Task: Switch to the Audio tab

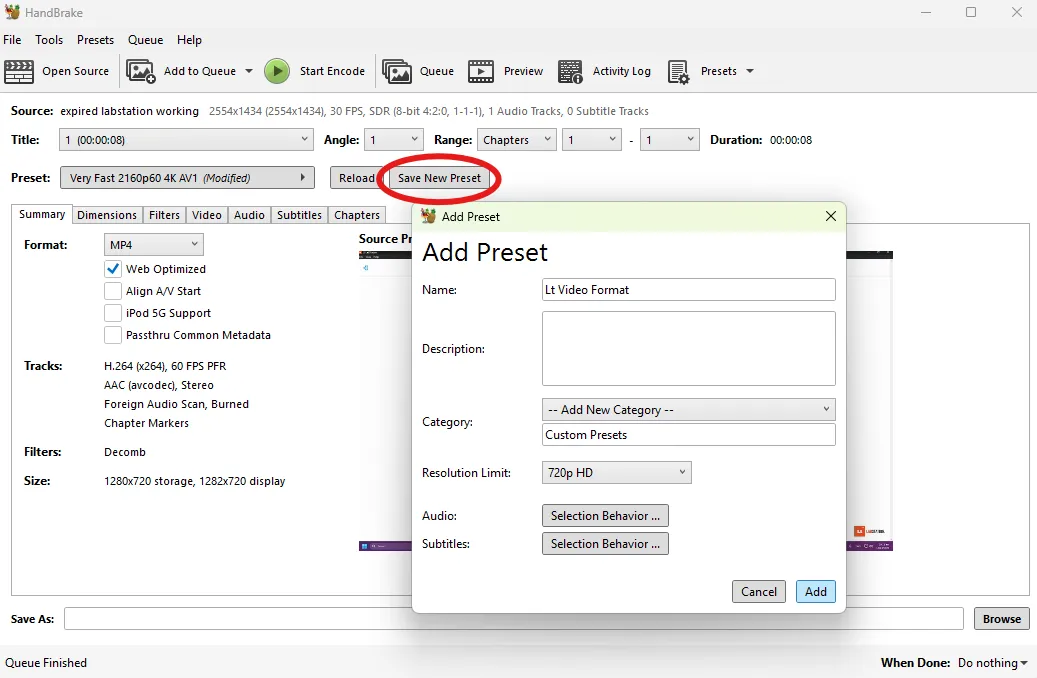Action: click(x=249, y=215)
